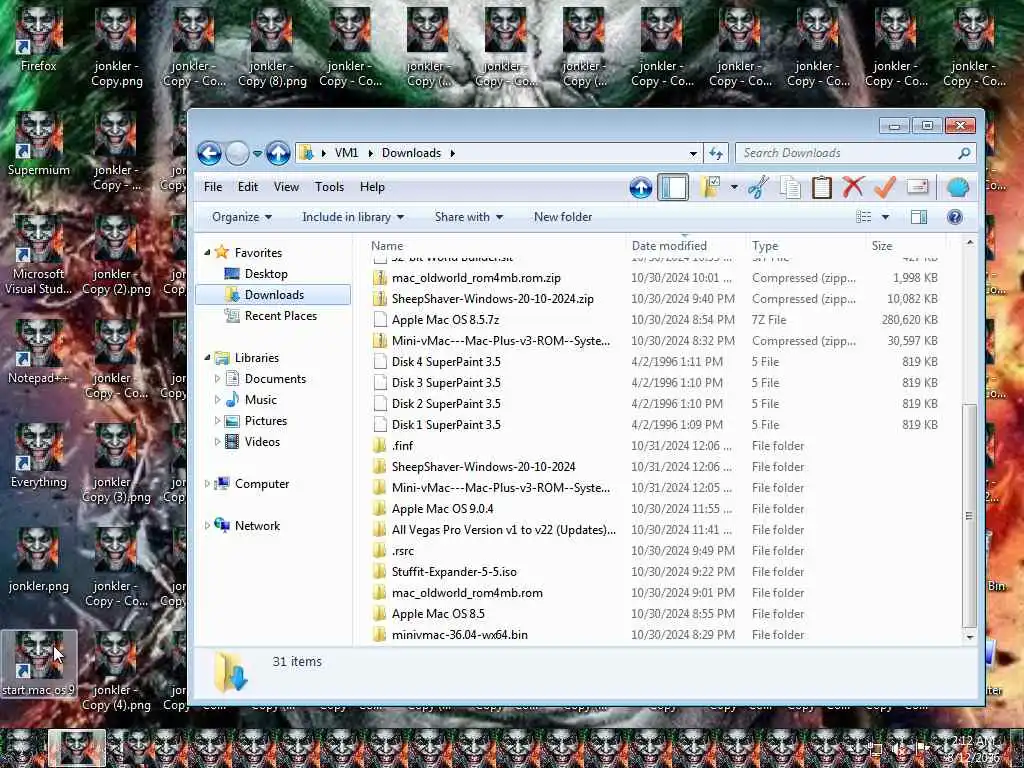Expand the Music library node

click(217, 400)
